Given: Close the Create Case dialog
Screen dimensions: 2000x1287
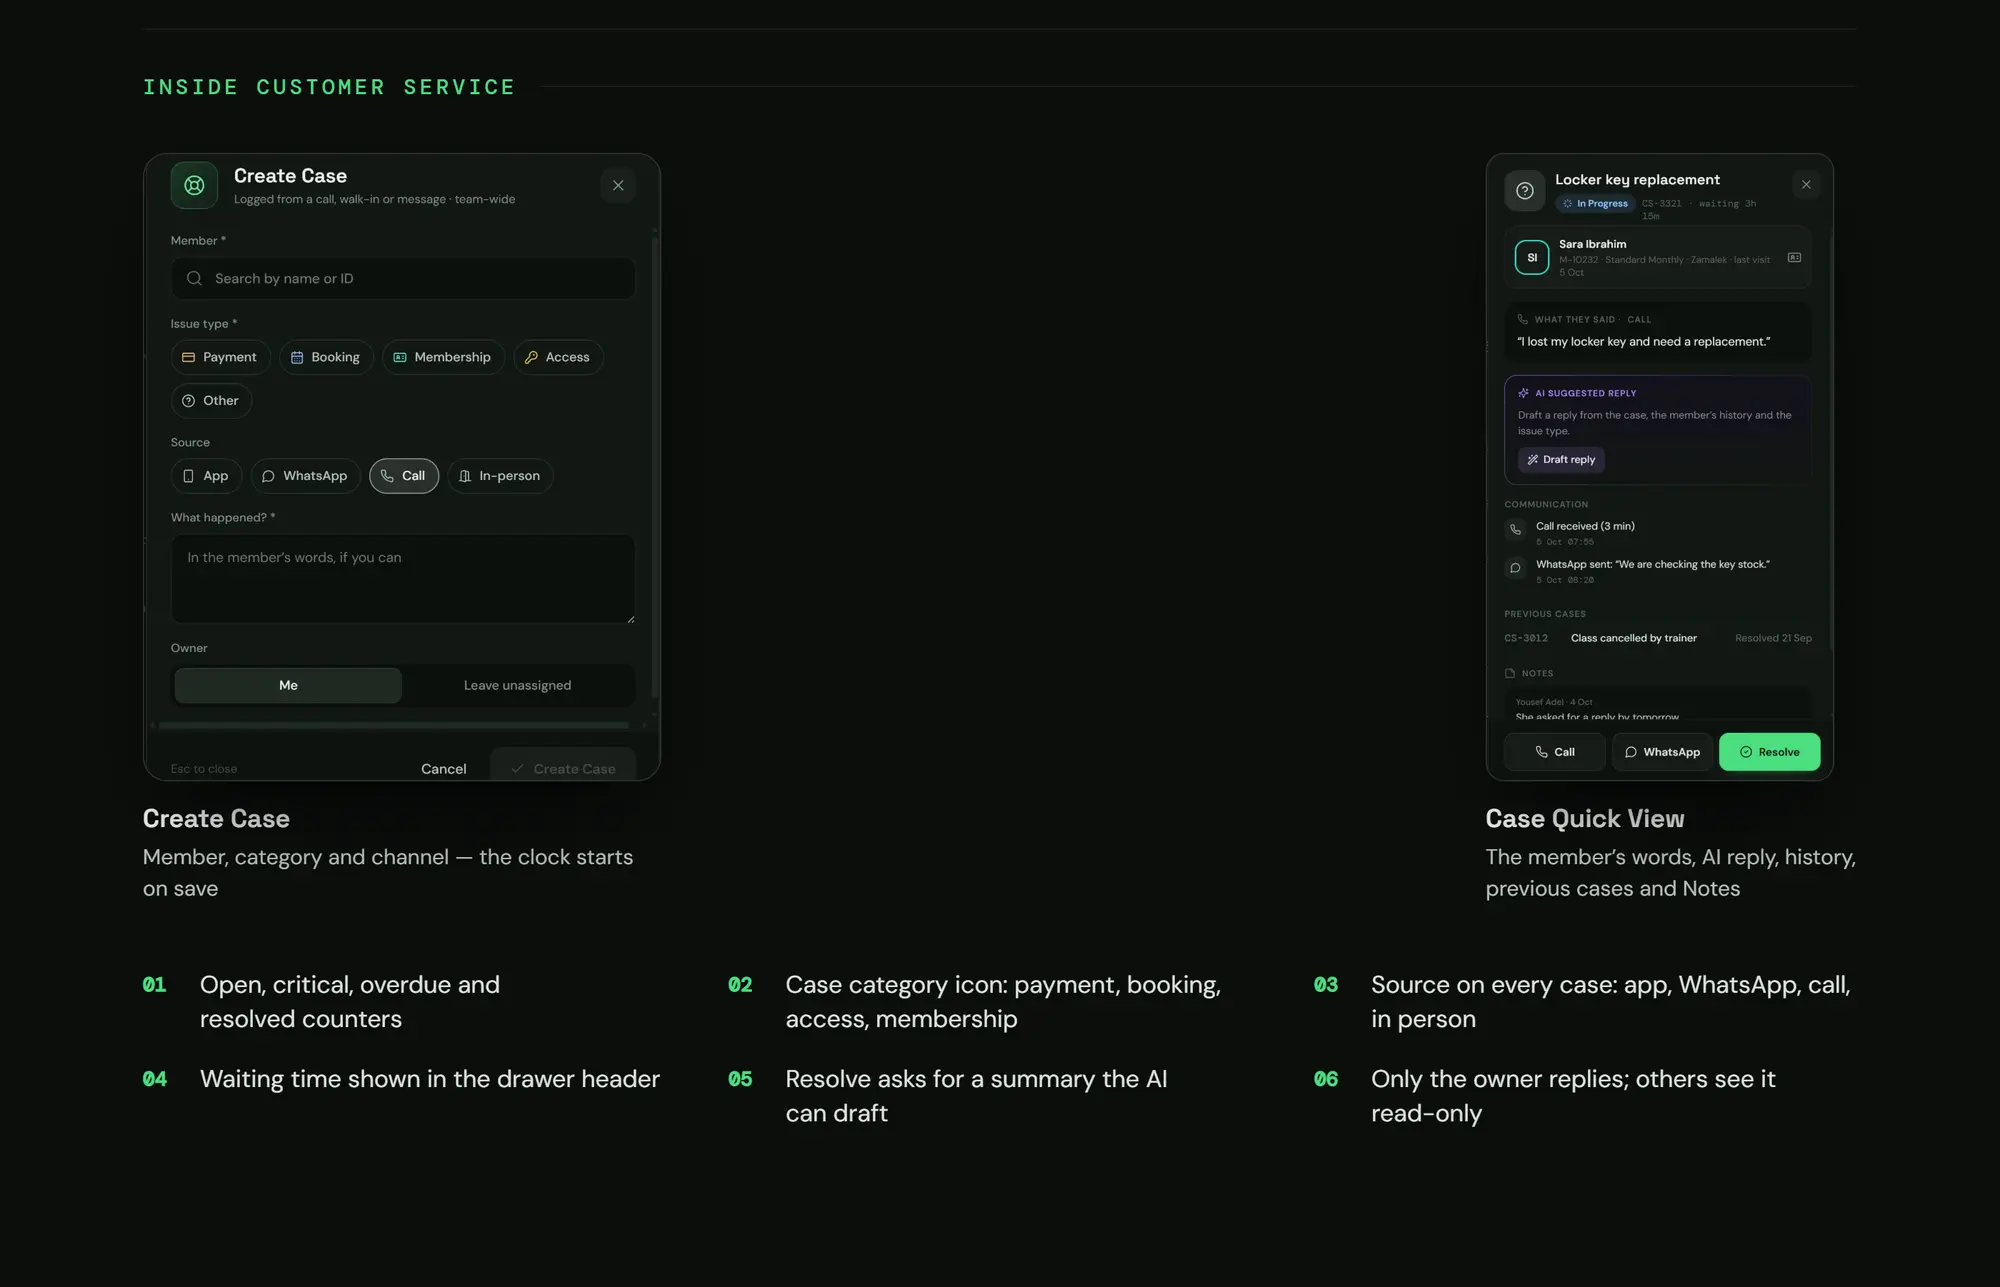Looking at the screenshot, I should 618,185.
